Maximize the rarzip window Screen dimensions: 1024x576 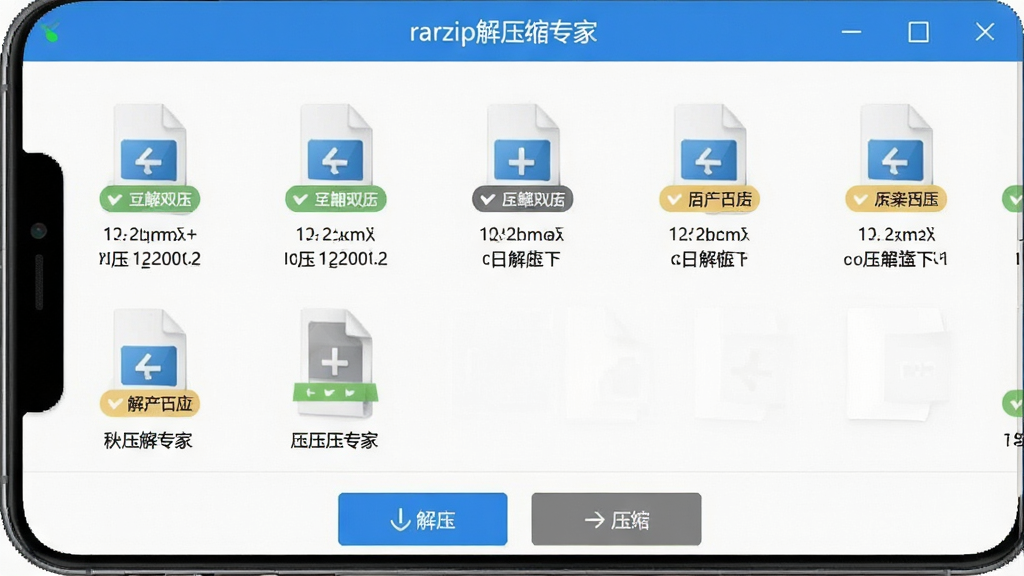coord(918,31)
